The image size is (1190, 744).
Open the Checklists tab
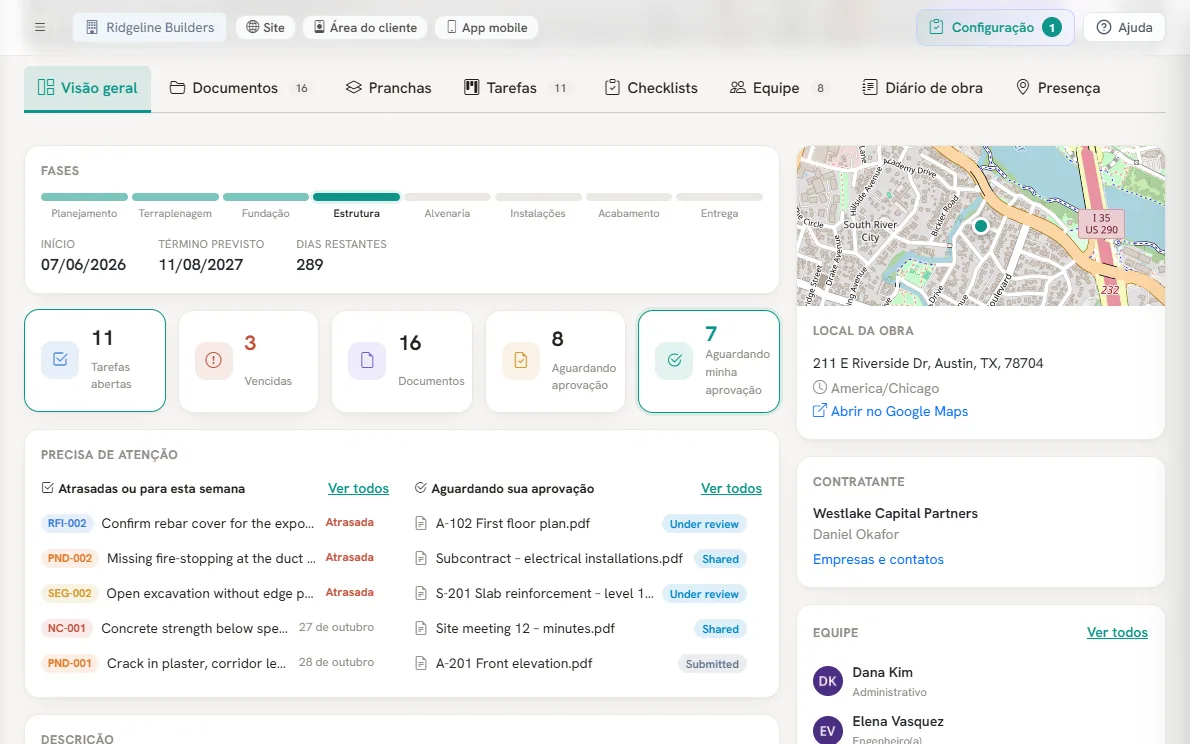[650, 88]
